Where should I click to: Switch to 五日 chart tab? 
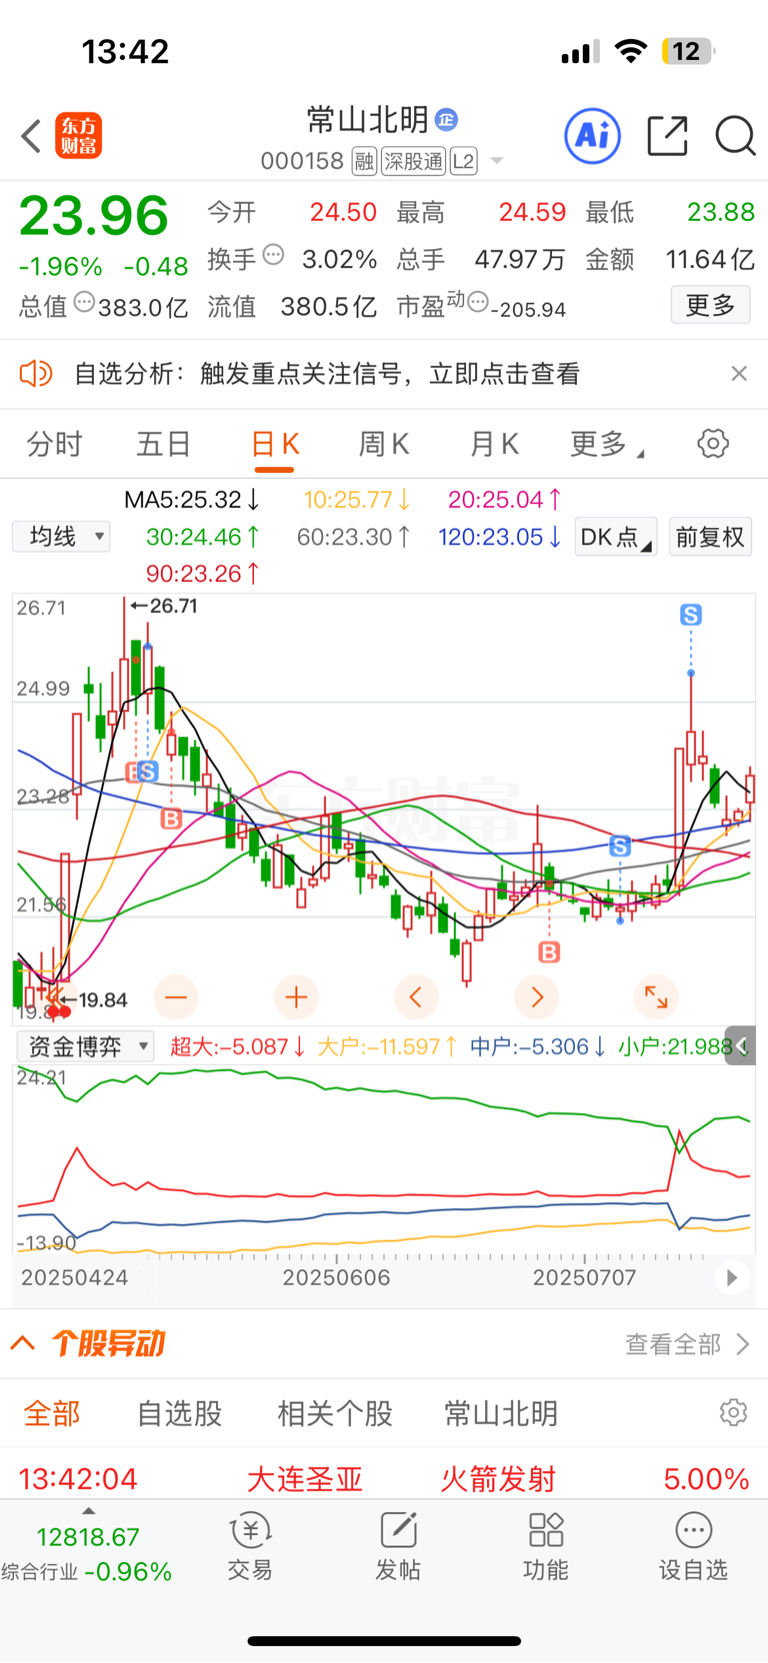point(164,444)
